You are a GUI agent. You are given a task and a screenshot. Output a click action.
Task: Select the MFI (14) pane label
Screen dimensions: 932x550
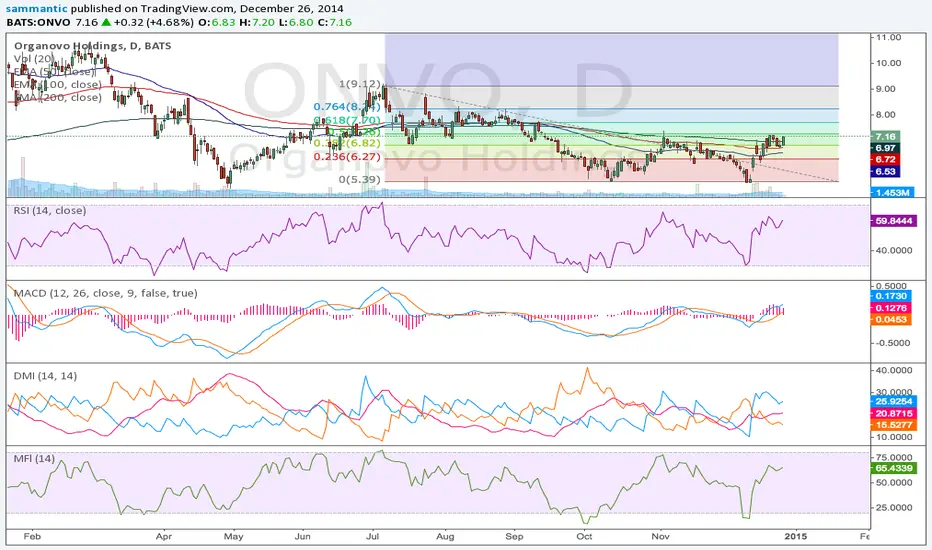tap(34, 458)
